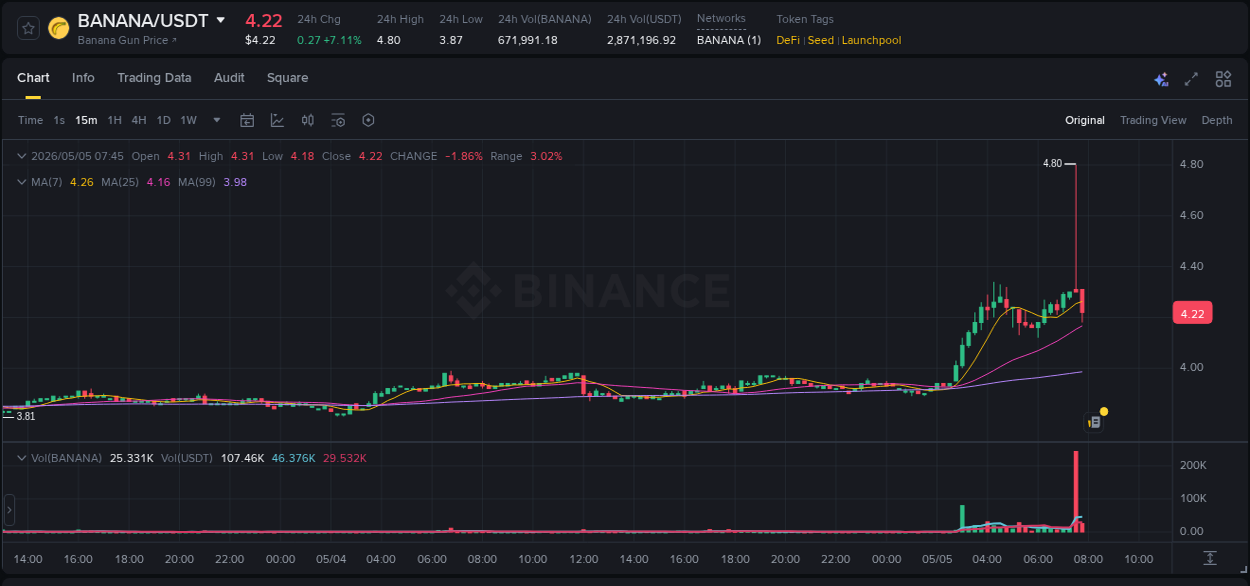
Task: Select the Launchpool token tag
Action: click(872, 40)
